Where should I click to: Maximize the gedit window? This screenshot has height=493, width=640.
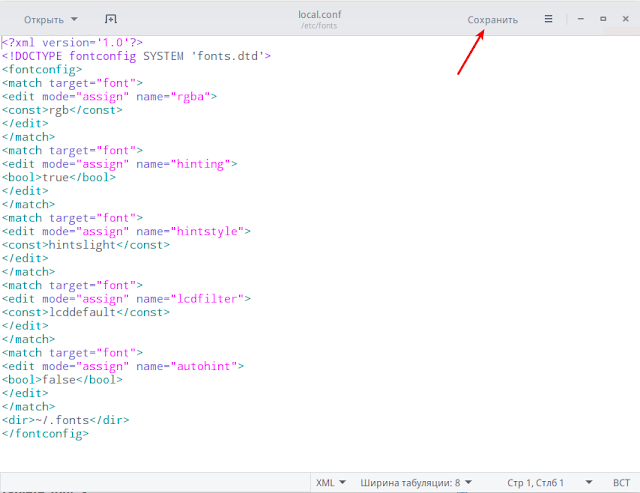[x=603, y=19]
